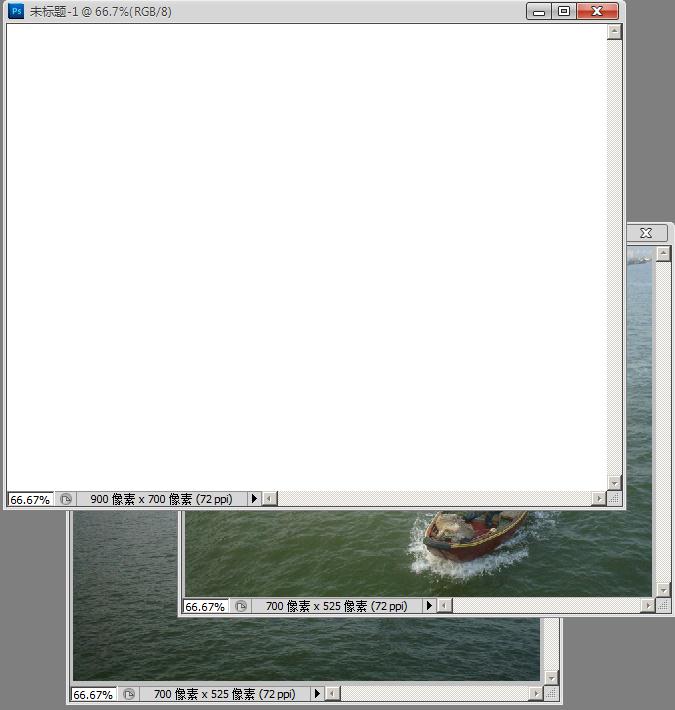Screen dimensions: 675x710
Task: Maximize the 未标题-1 document window
Action: point(564,11)
